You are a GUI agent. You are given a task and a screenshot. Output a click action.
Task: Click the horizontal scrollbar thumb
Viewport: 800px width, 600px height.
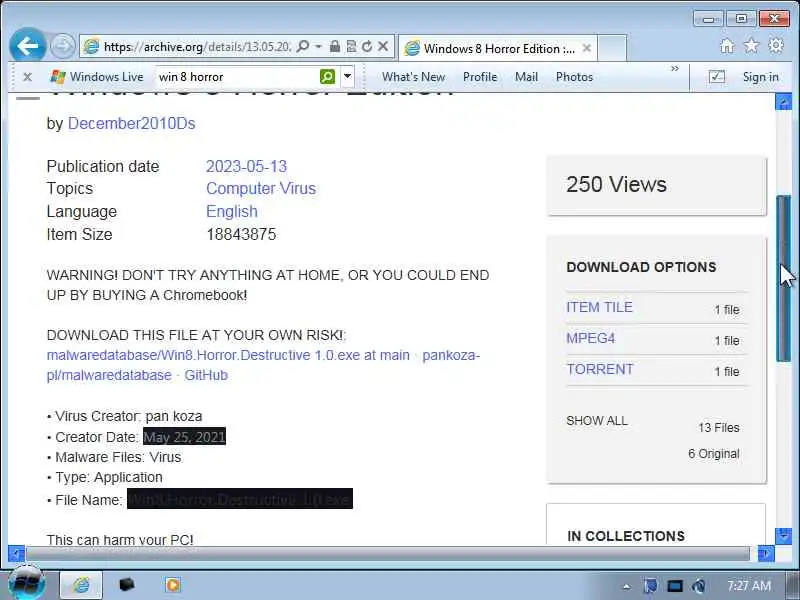(x=388, y=553)
